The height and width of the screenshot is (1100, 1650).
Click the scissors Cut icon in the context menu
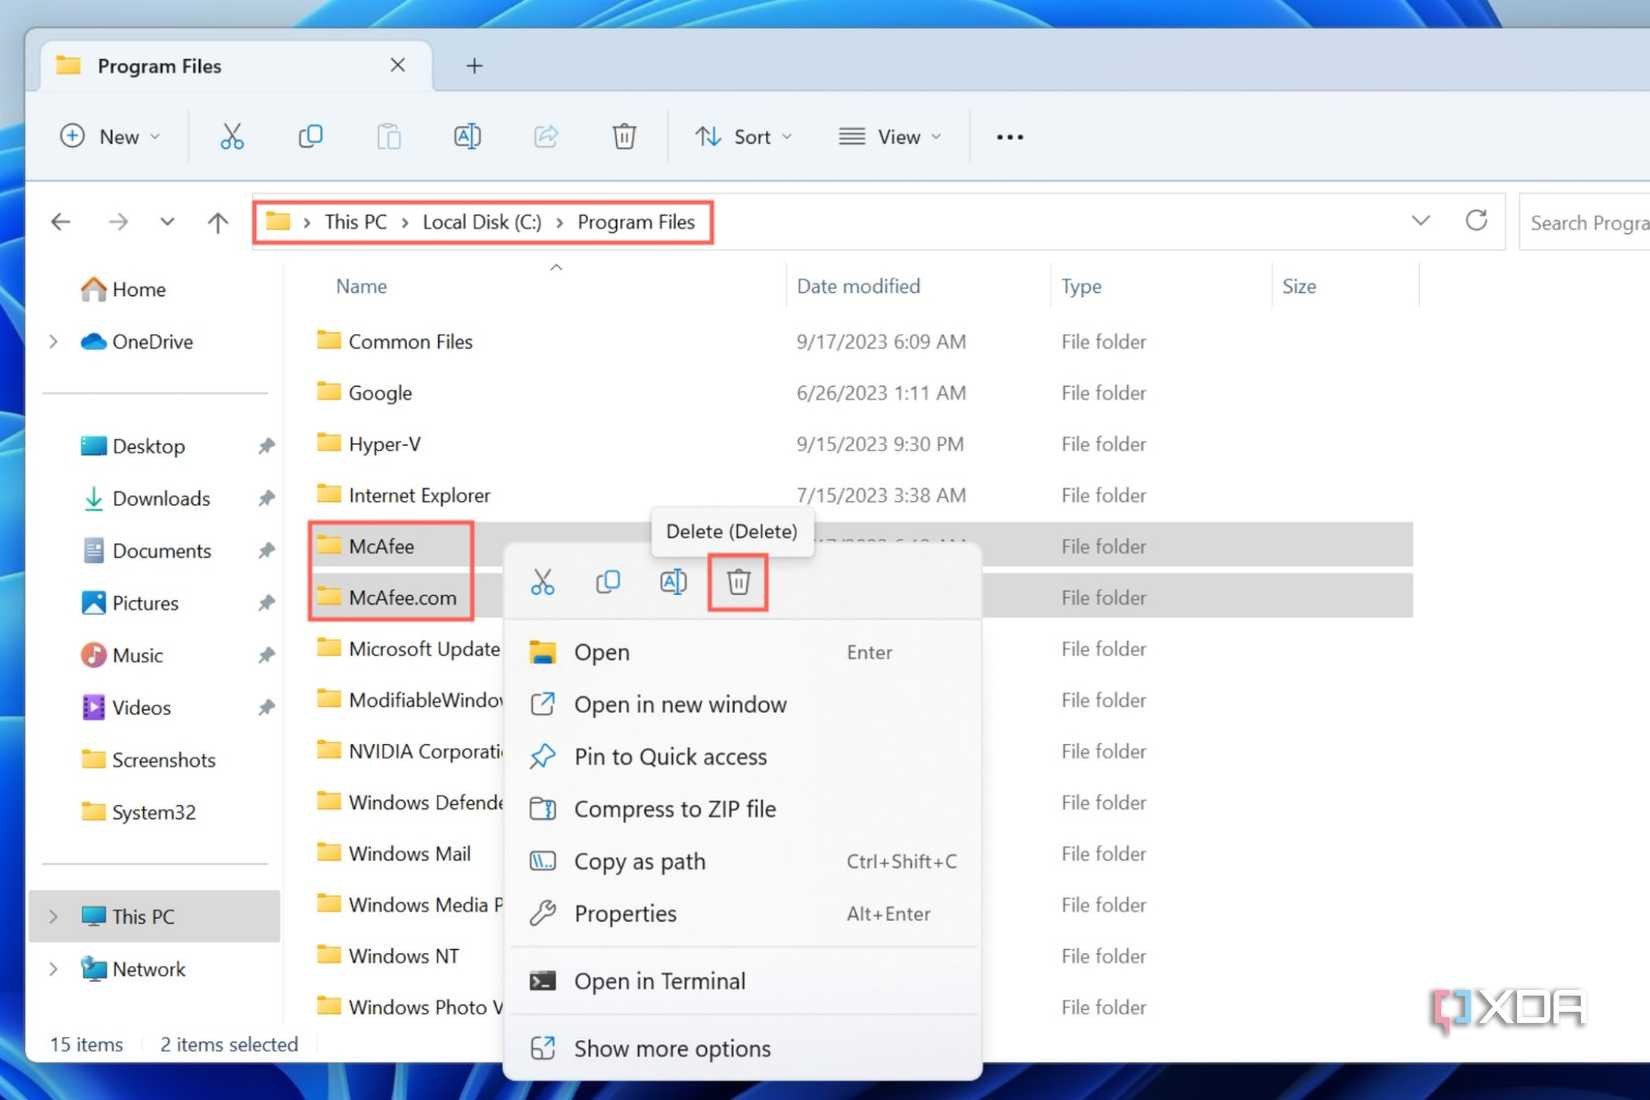(542, 582)
